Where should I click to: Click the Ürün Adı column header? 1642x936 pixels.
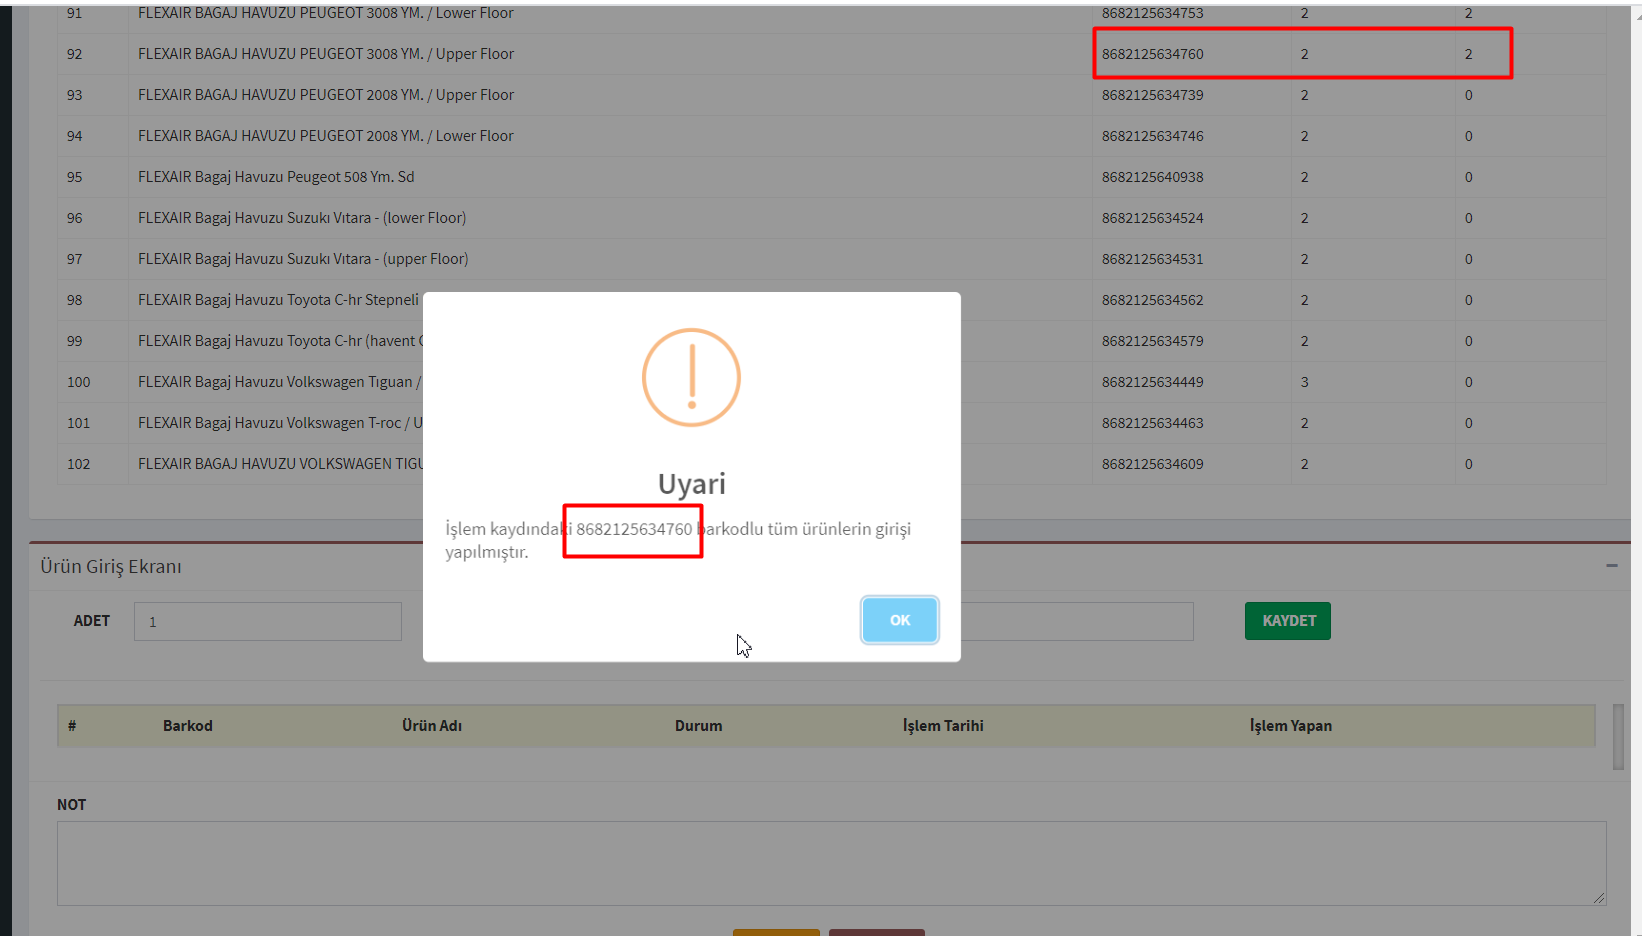coord(432,726)
